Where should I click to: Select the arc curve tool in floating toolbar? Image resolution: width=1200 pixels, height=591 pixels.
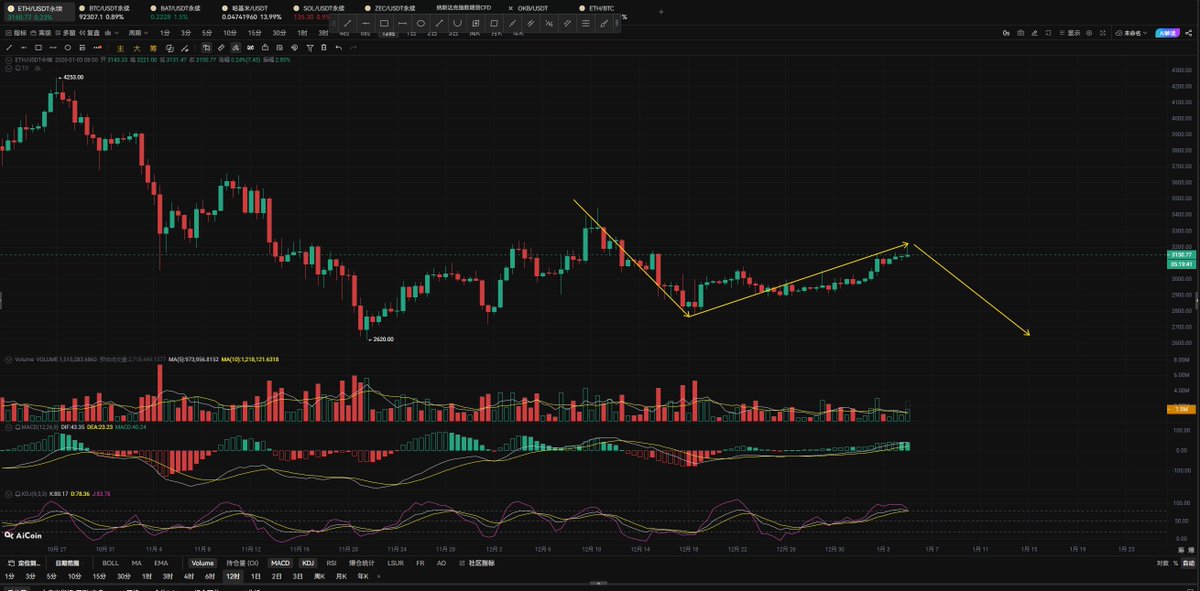coord(457,23)
